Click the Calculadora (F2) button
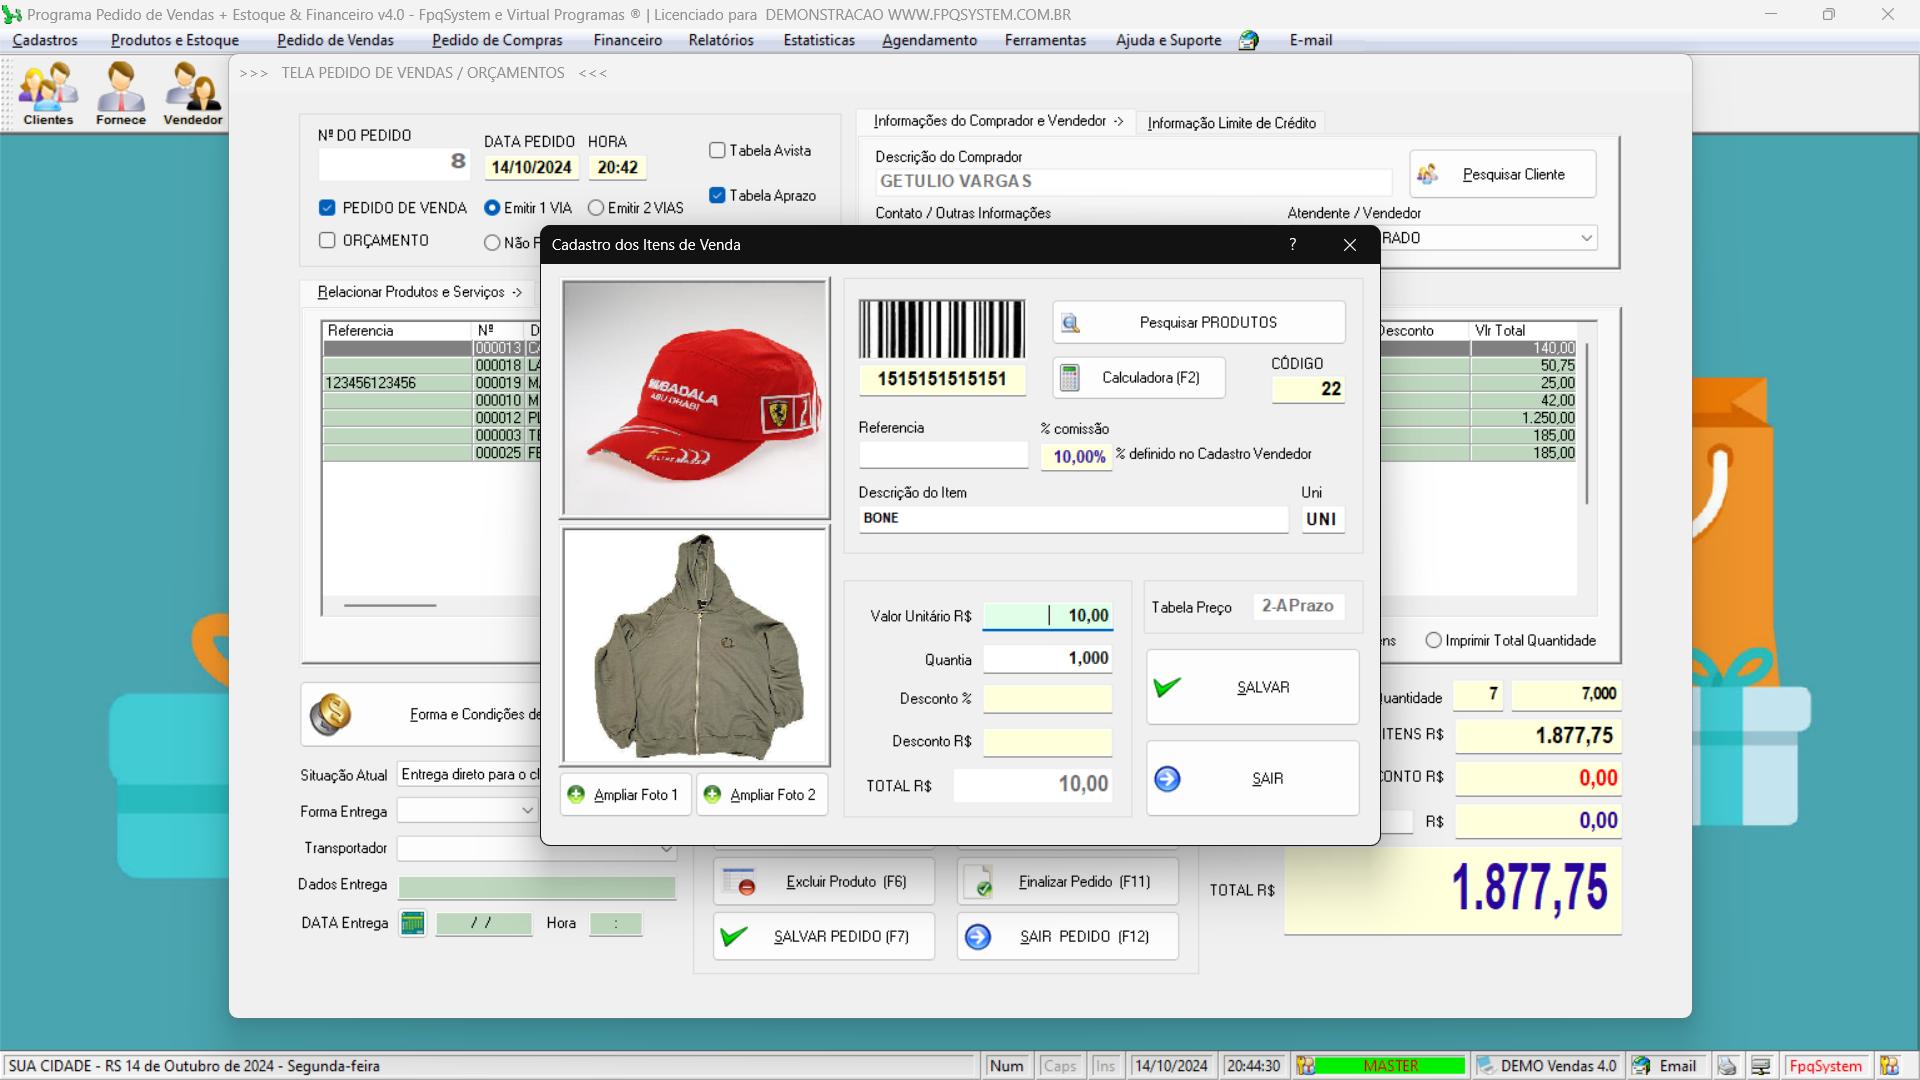1920x1080 pixels. pos(1138,378)
